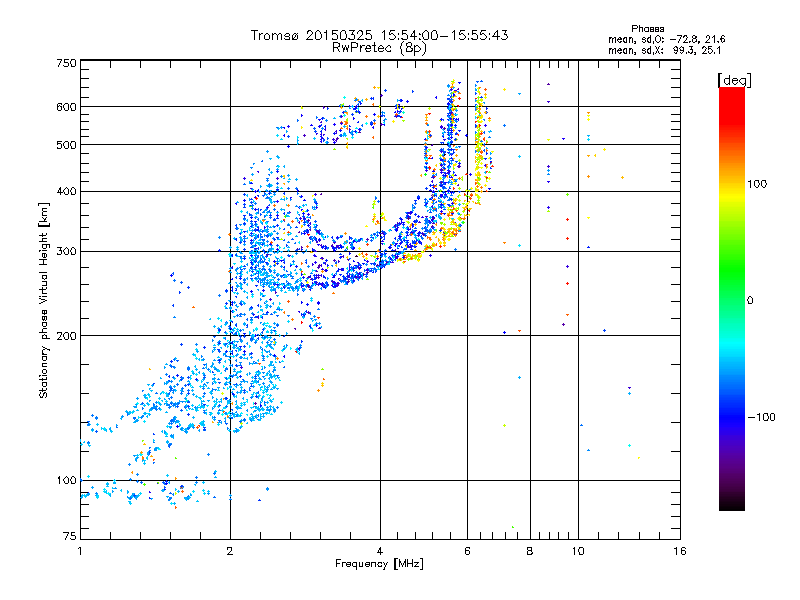Click the black bottom end of the colorbar
Image resolution: width=800 pixels, height=600 pixels.
(732, 503)
